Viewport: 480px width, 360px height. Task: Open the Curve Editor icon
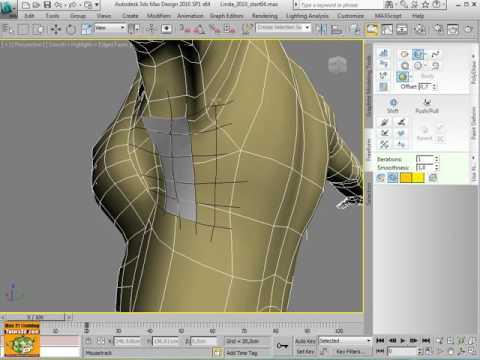click(x=387, y=29)
